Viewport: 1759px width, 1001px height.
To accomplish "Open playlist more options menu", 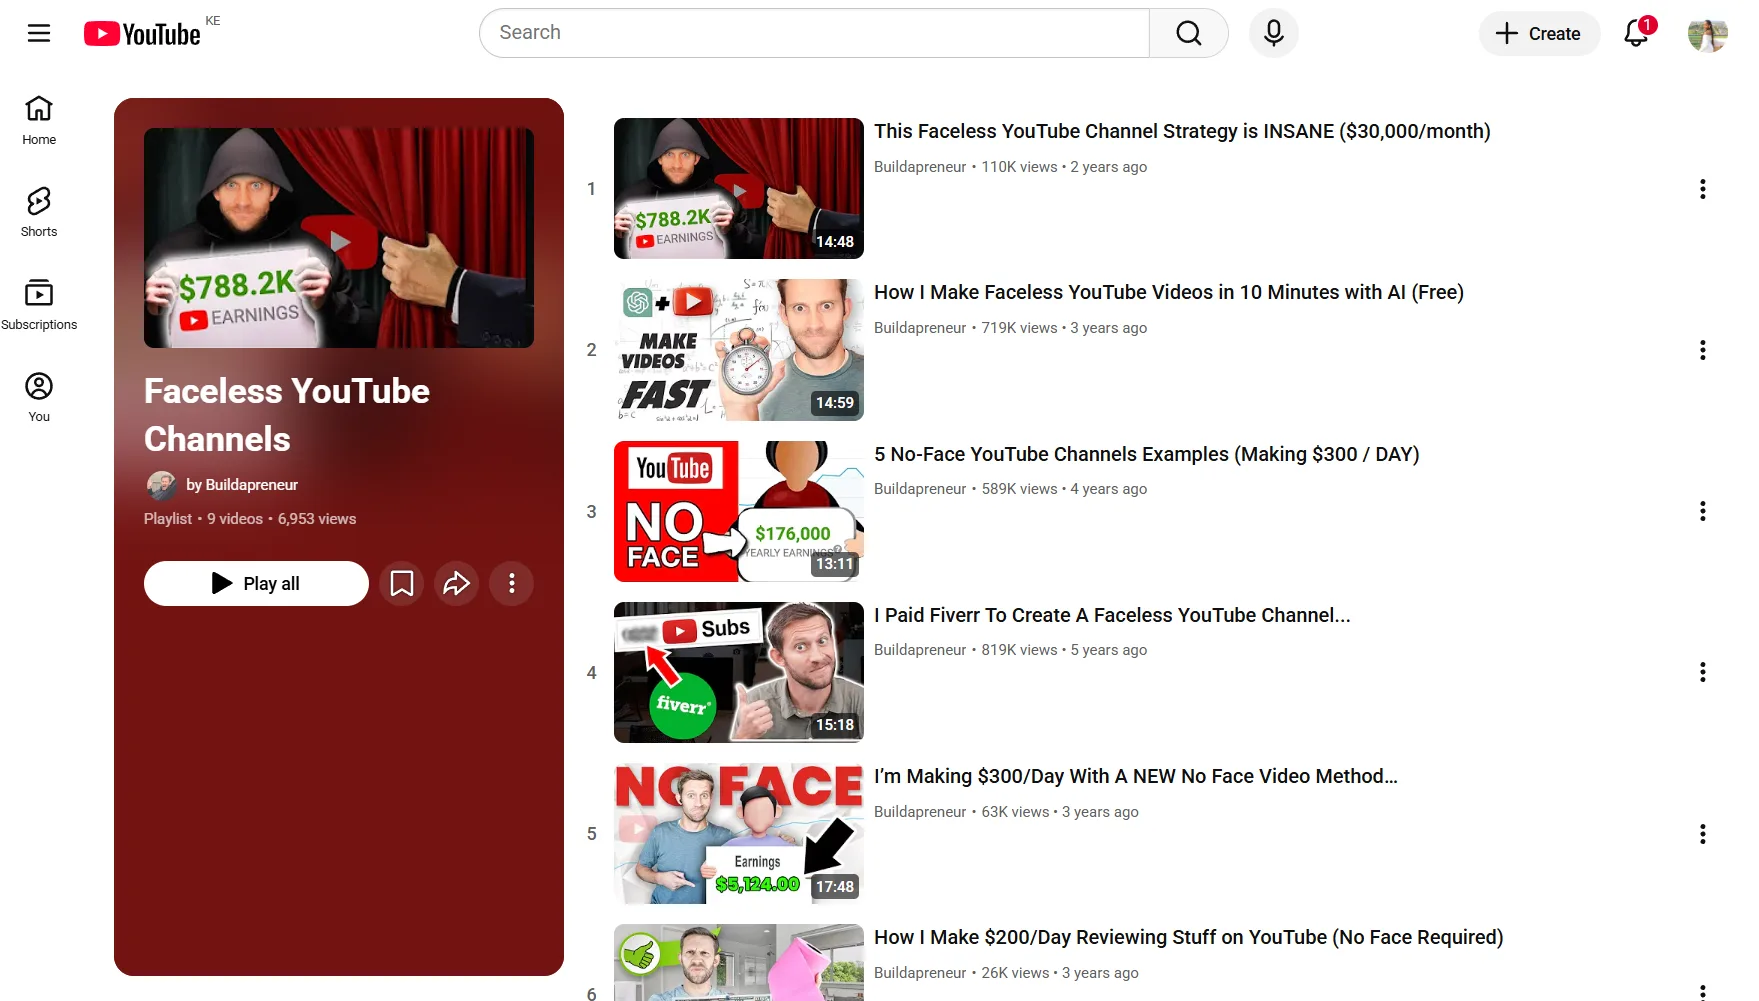I will [512, 583].
